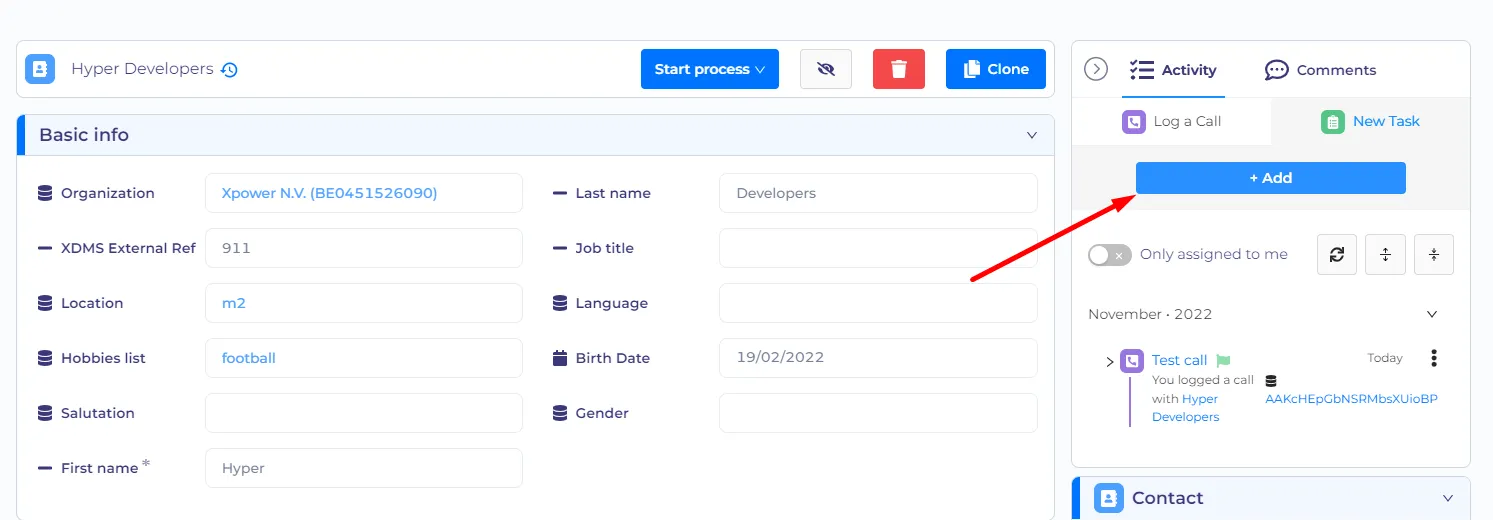Image resolution: width=1493 pixels, height=520 pixels.
Task: Open the empty Gender field
Action: click(x=878, y=413)
